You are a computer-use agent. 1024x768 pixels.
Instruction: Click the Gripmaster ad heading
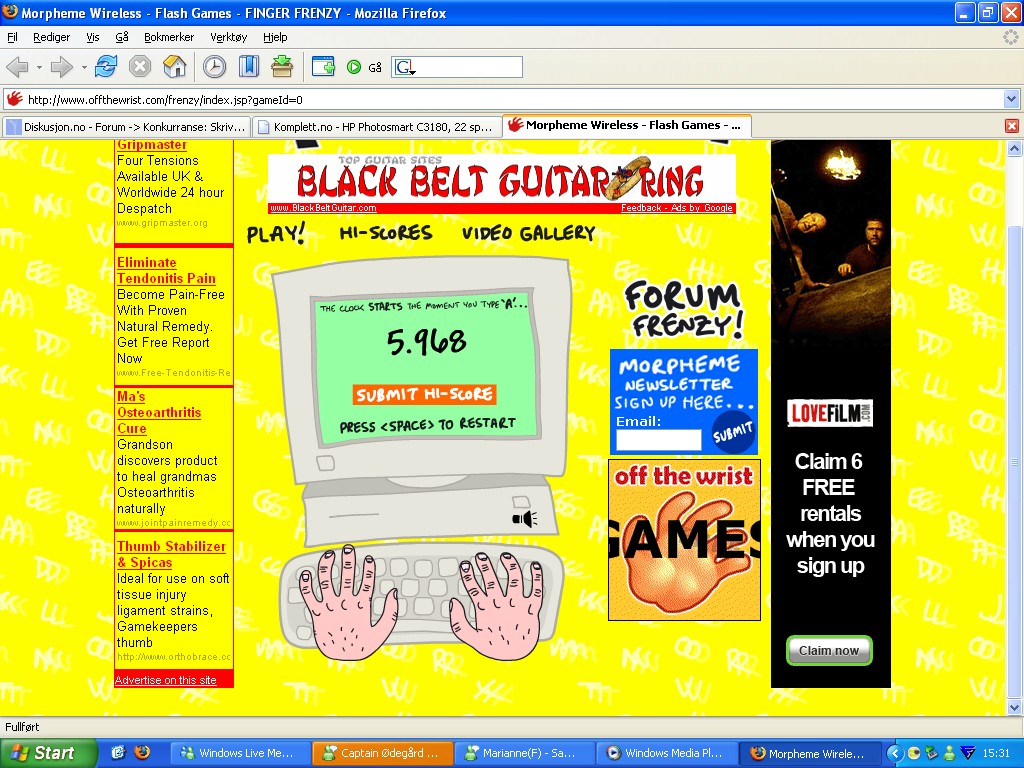[x=152, y=145]
